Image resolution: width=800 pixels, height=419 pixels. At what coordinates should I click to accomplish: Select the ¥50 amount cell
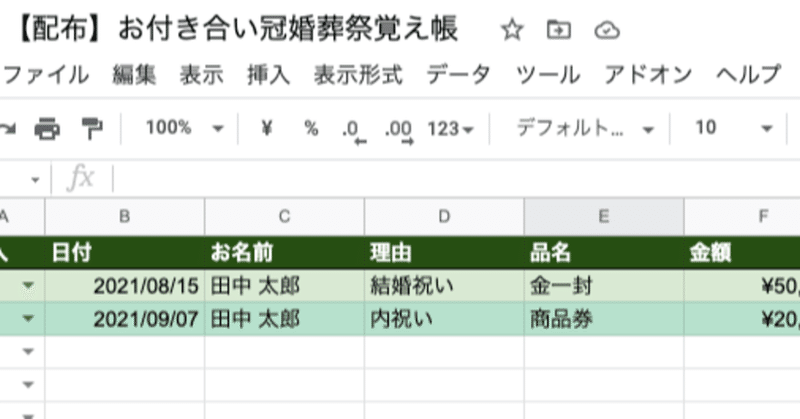point(742,286)
